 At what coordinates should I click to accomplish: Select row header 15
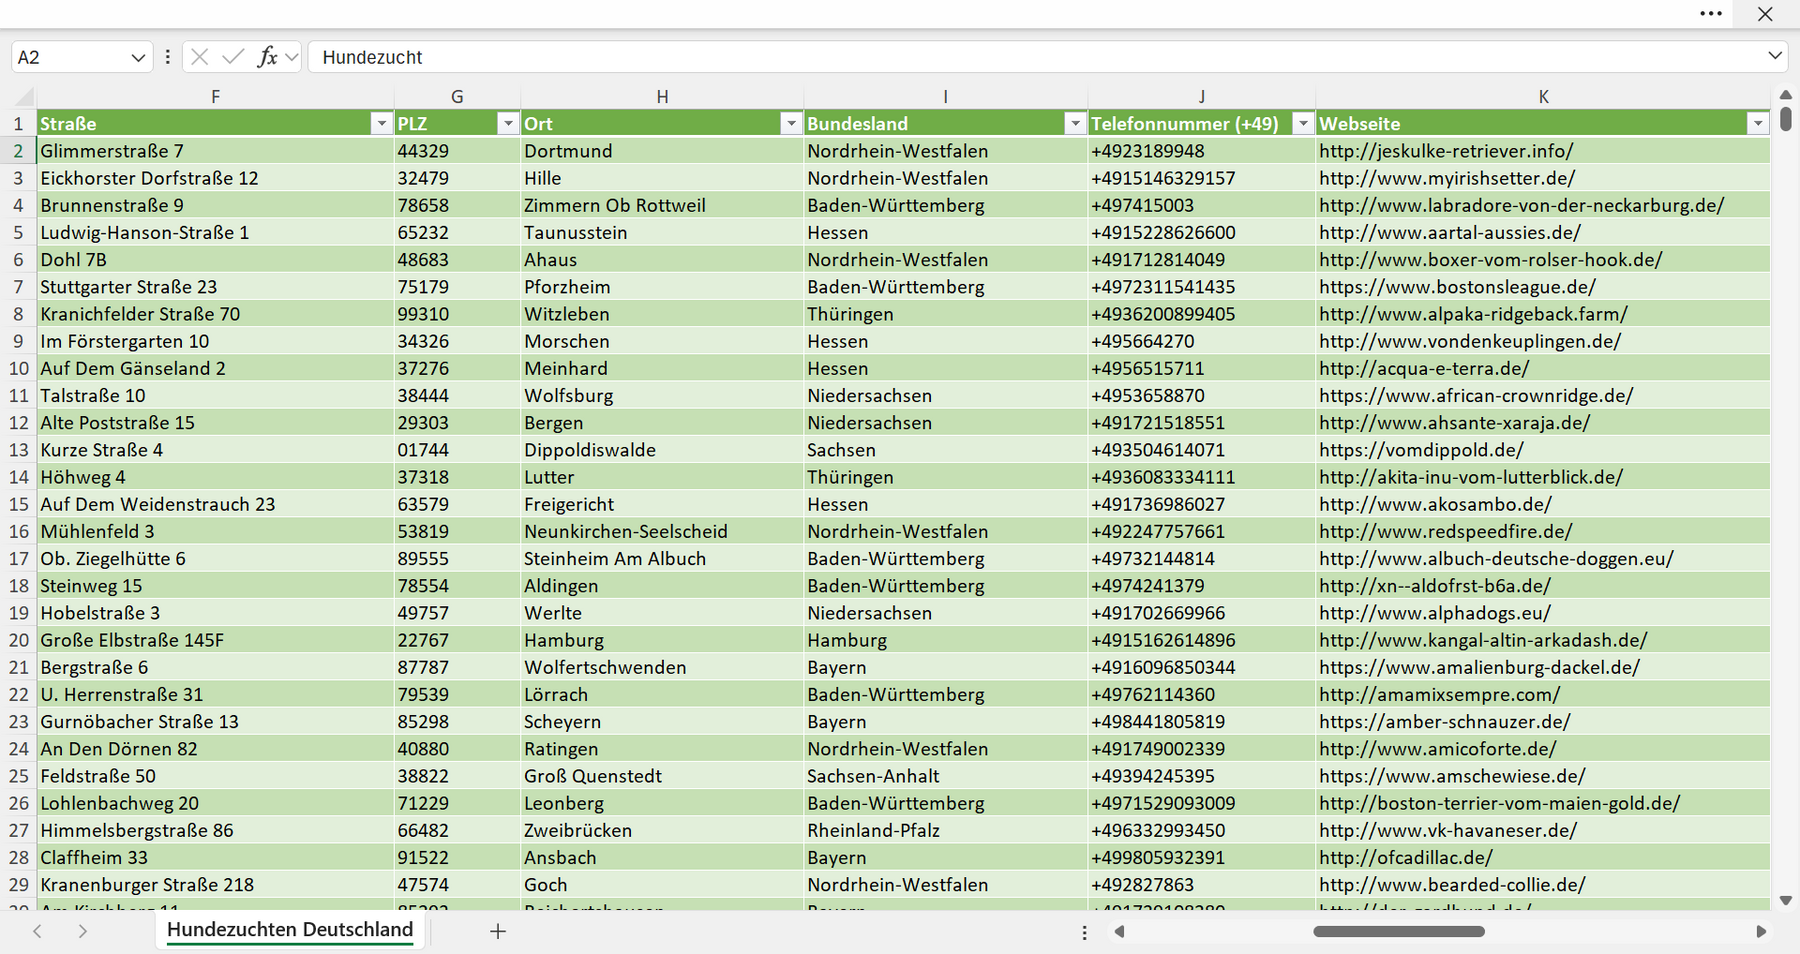[x=18, y=504]
